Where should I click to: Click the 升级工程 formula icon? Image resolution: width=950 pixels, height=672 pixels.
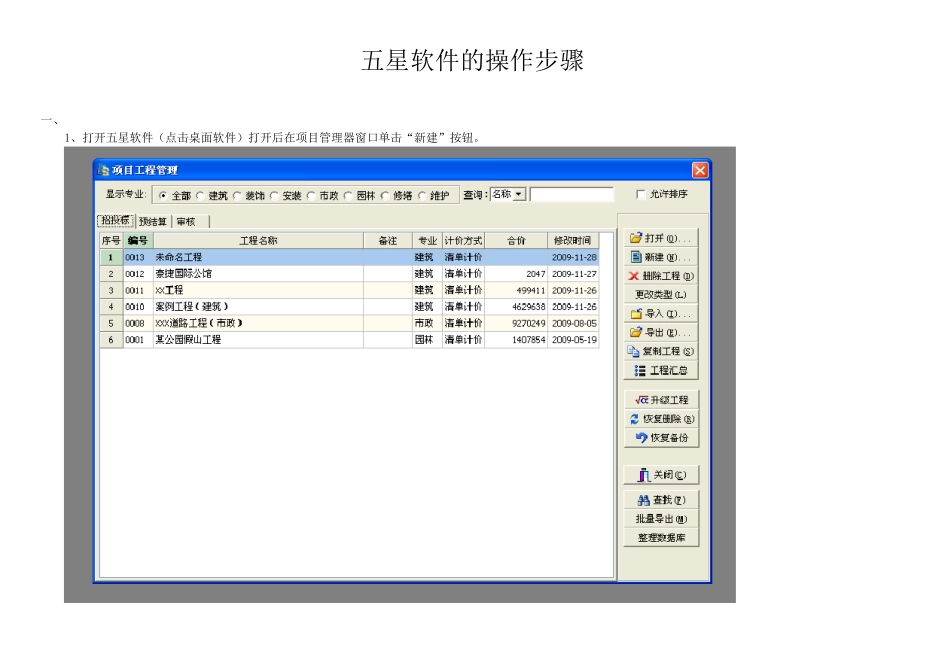(642, 400)
